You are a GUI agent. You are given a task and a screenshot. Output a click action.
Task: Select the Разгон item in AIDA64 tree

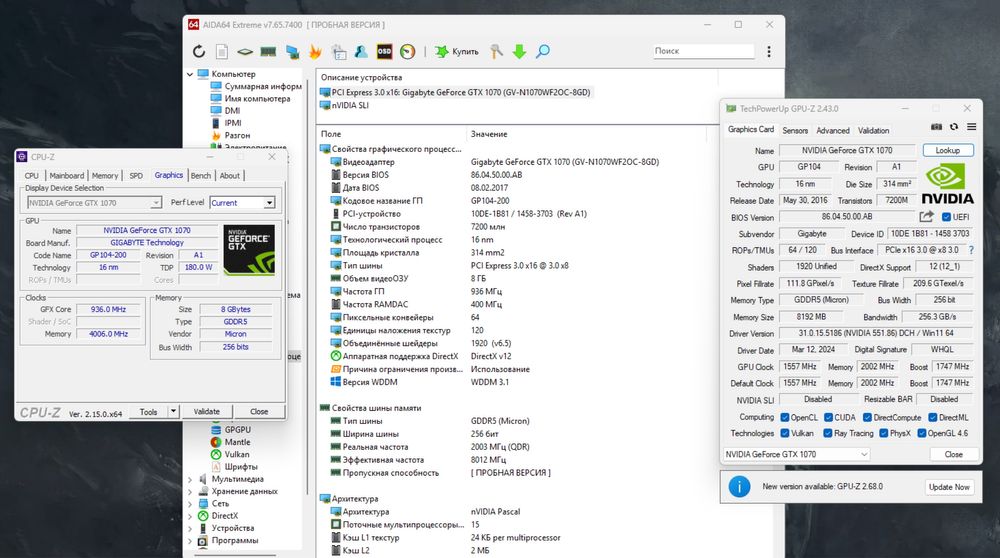click(230, 135)
